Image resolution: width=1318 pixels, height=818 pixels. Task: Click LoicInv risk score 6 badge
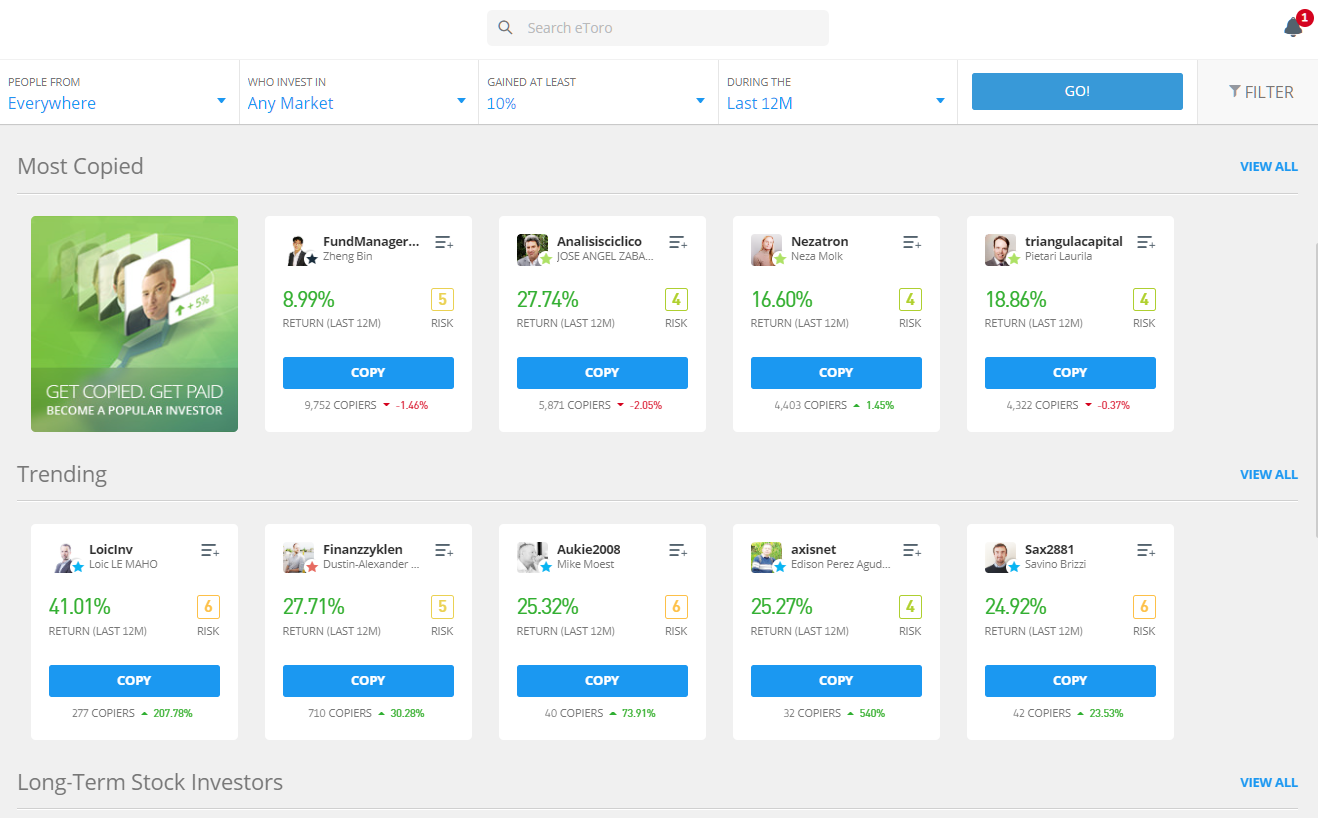(208, 607)
